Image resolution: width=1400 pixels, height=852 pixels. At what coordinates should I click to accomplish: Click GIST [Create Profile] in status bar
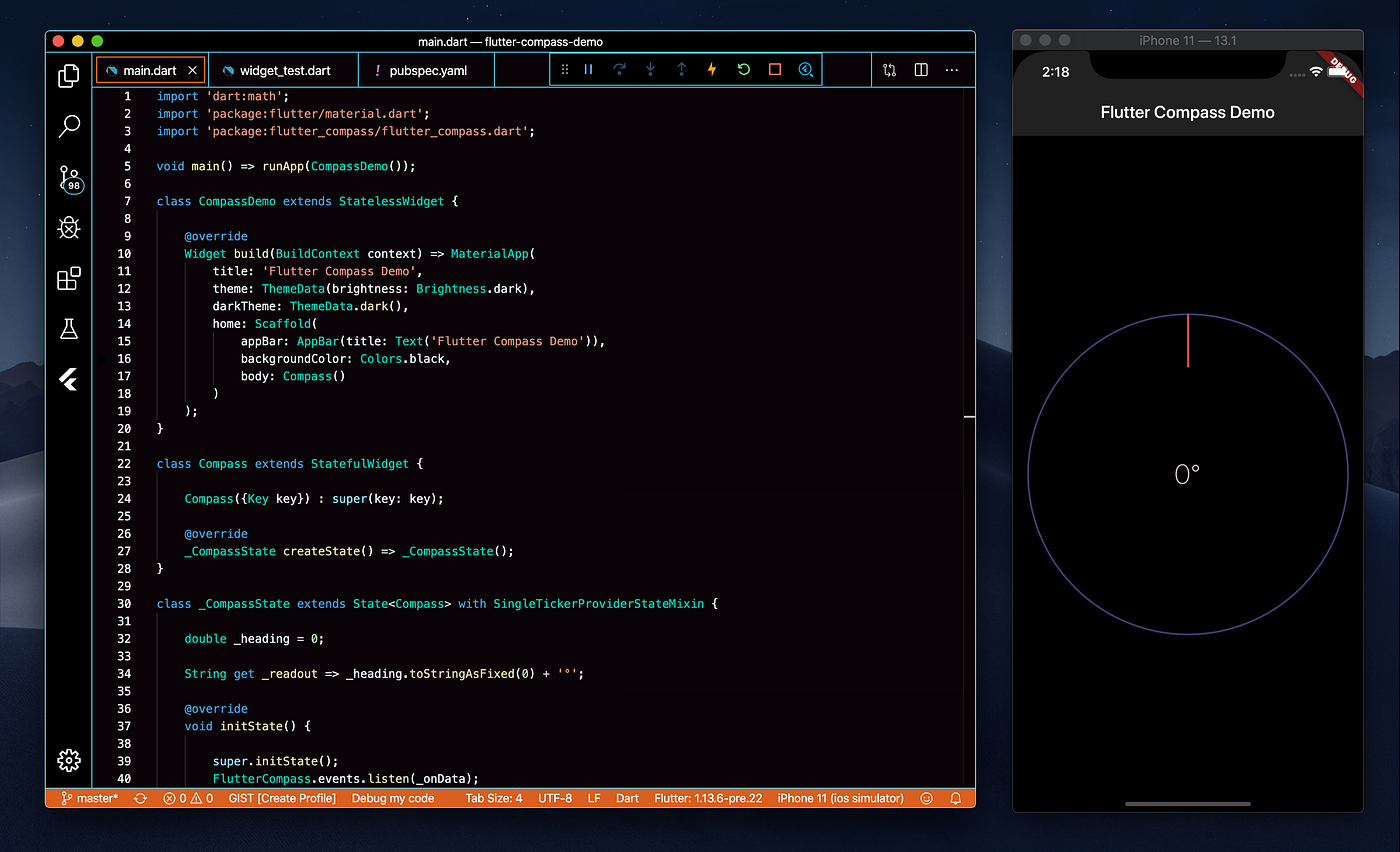(x=282, y=798)
